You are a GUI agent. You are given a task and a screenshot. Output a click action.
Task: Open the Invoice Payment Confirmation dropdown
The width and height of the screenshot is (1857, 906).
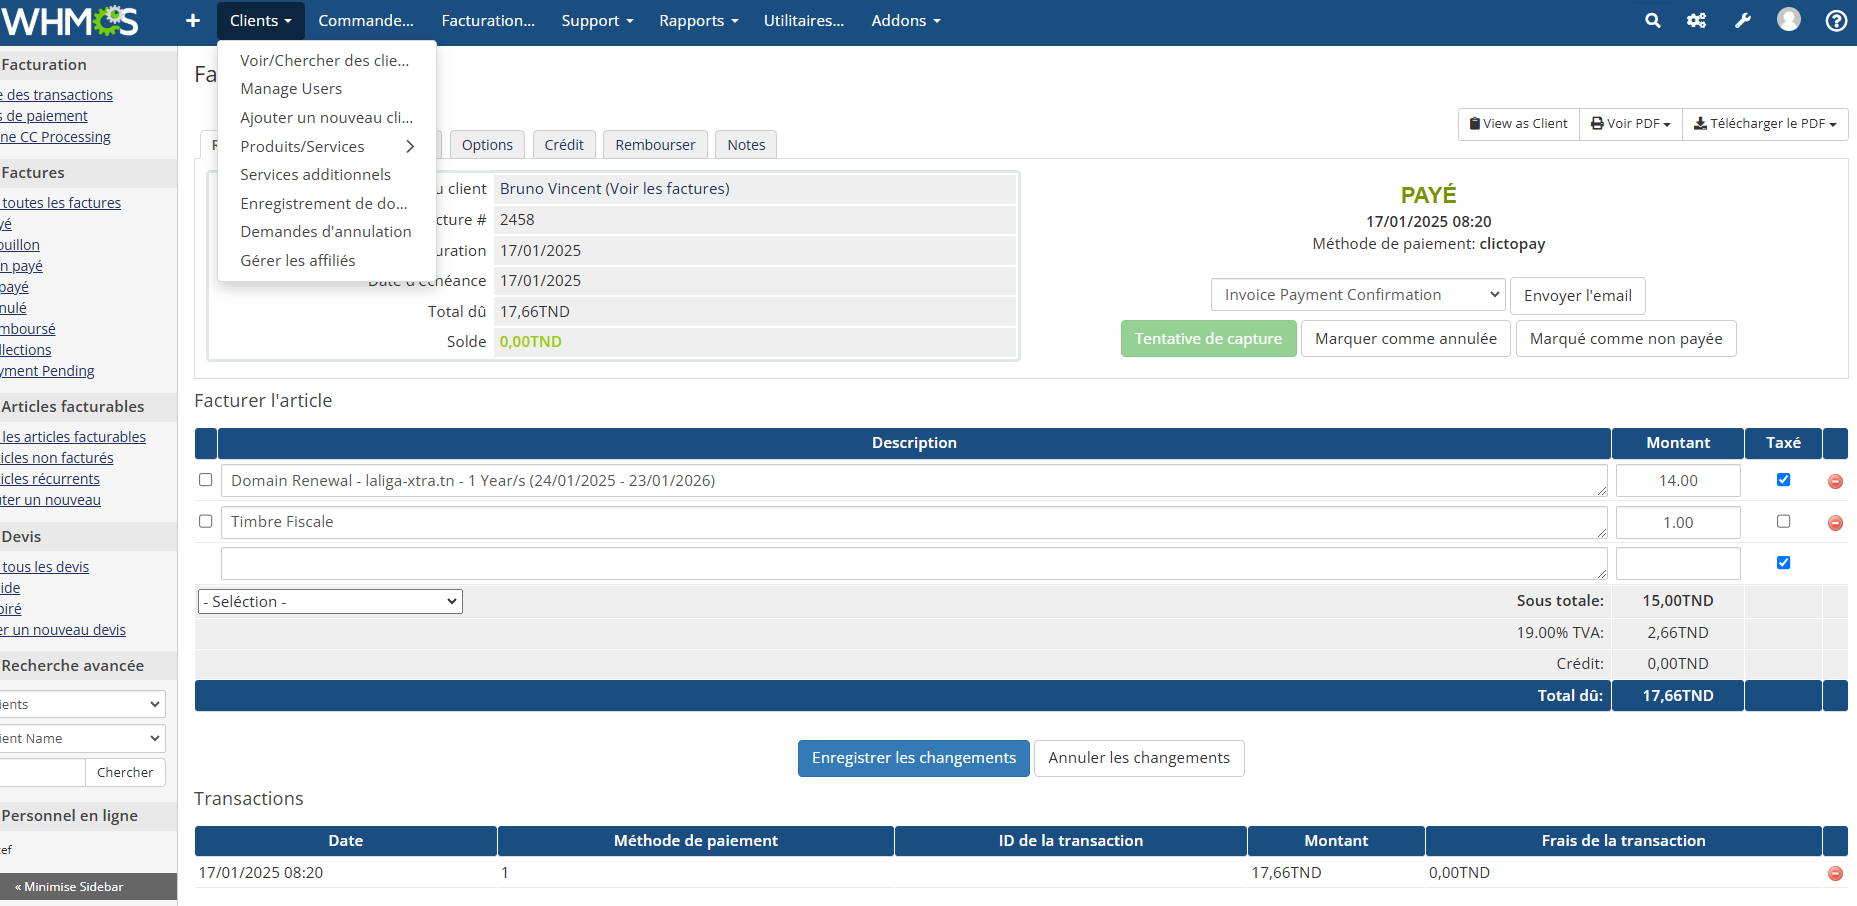1357,295
